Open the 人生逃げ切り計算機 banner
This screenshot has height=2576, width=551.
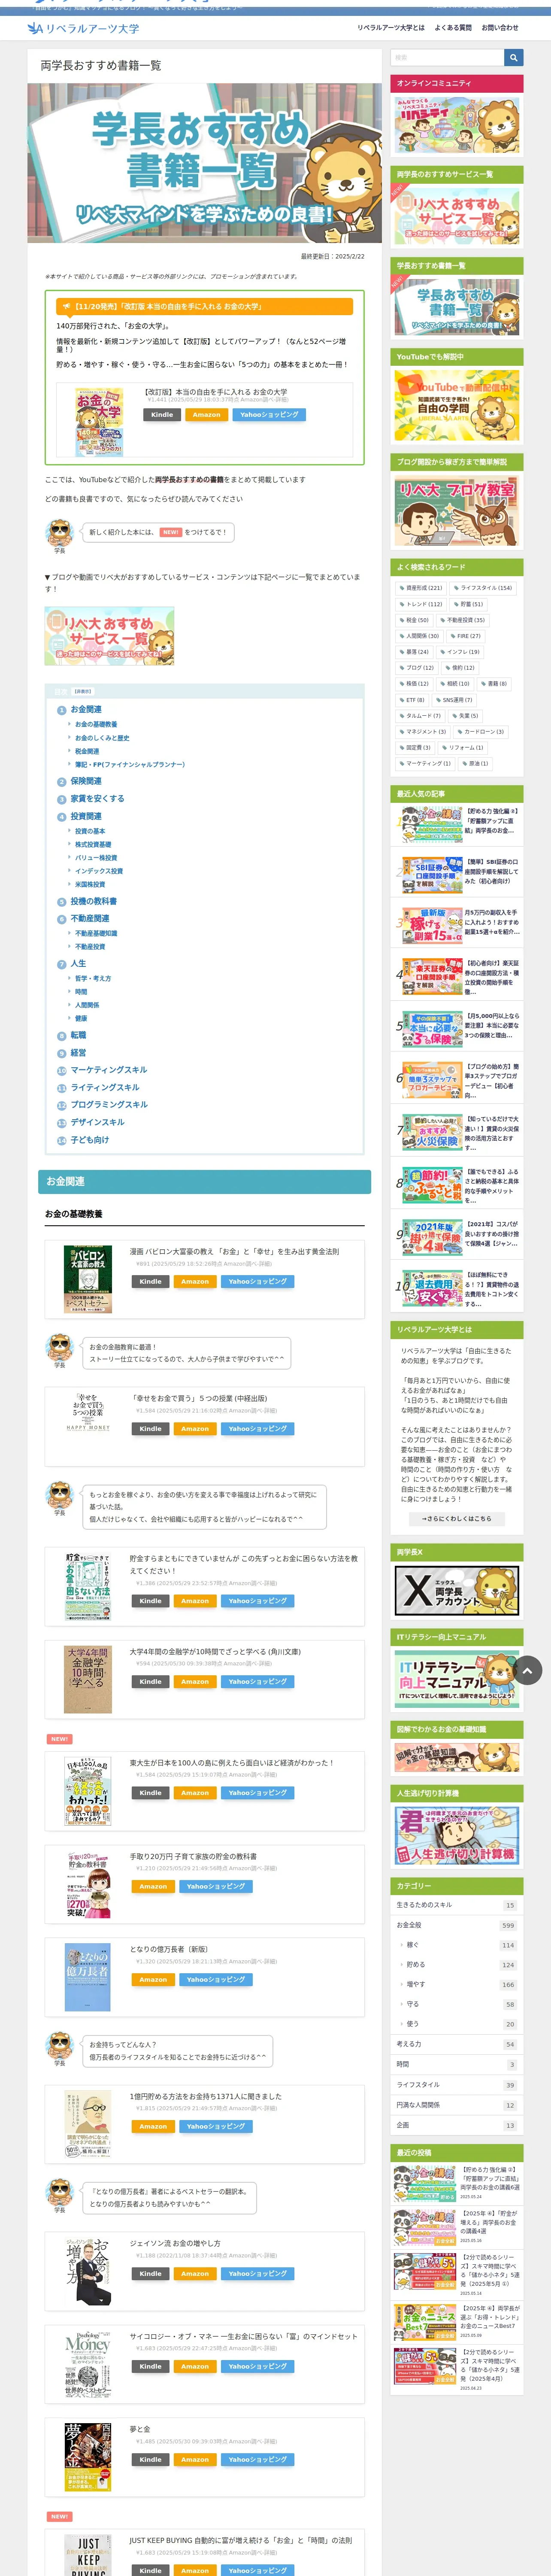click(x=457, y=1836)
